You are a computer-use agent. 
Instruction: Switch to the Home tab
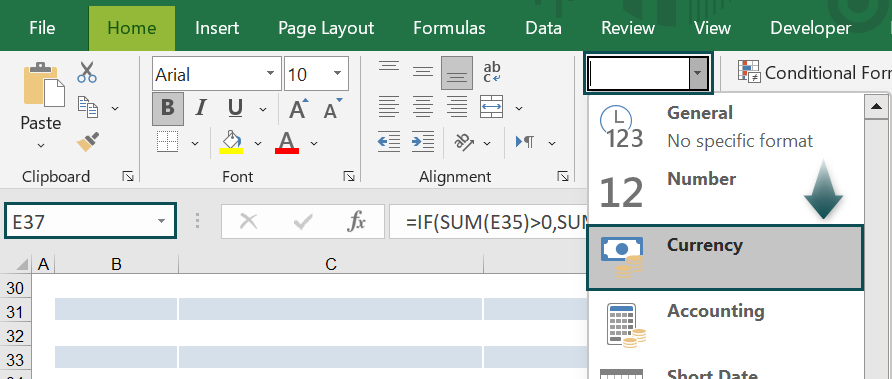click(x=131, y=28)
